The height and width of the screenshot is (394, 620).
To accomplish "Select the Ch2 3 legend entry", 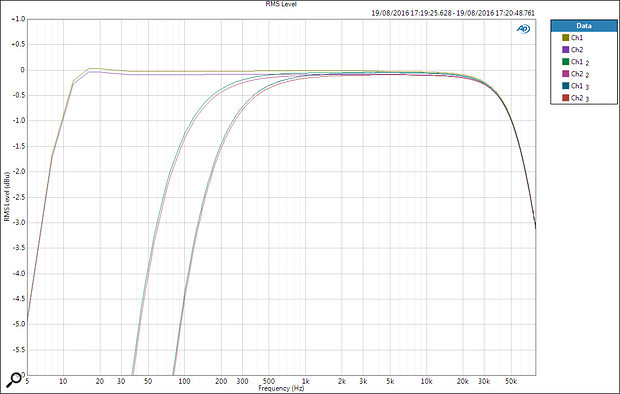I will pyautogui.click(x=580, y=98).
